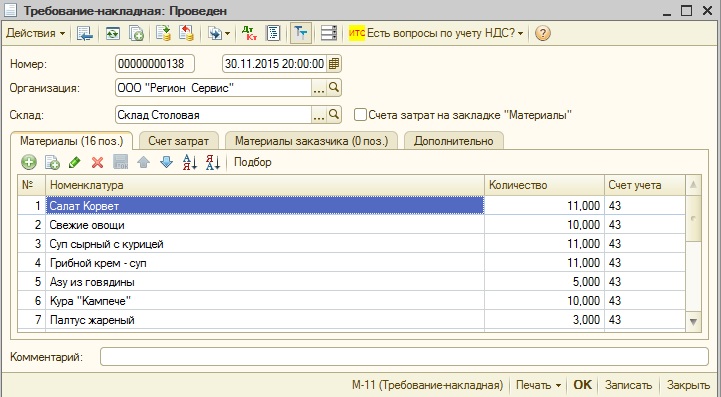Expand the Печать dropdown

pos(538,385)
